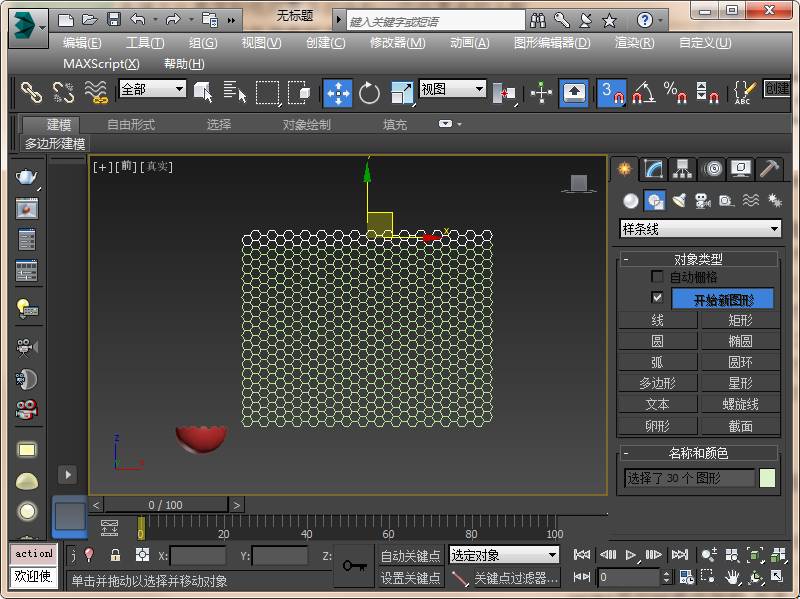Choose the Select and Link tool
Viewport: 800px width, 599px height.
(x=31, y=93)
